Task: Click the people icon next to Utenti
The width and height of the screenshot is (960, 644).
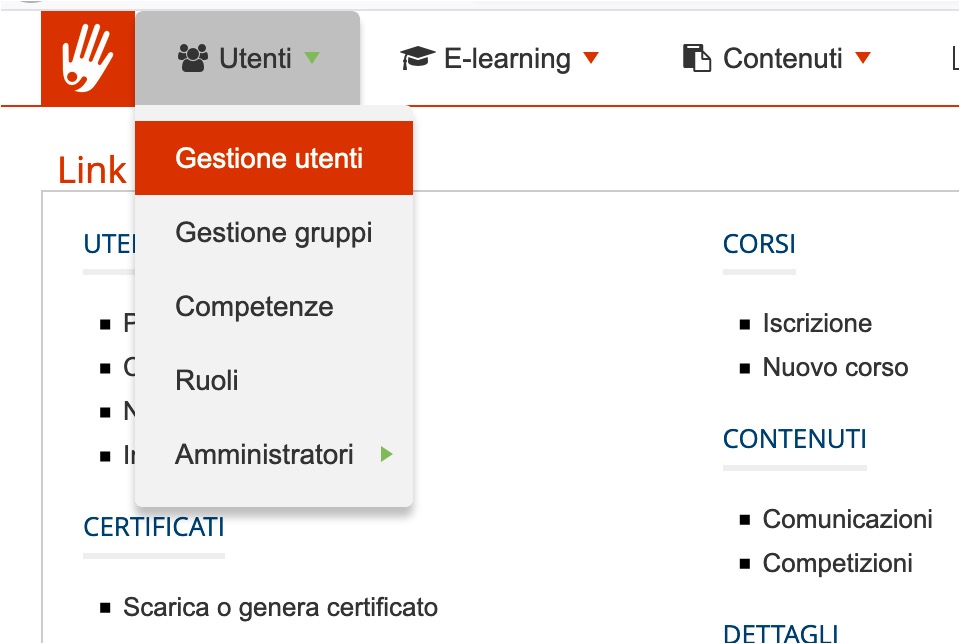Action: pyautogui.click(x=190, y=58)
